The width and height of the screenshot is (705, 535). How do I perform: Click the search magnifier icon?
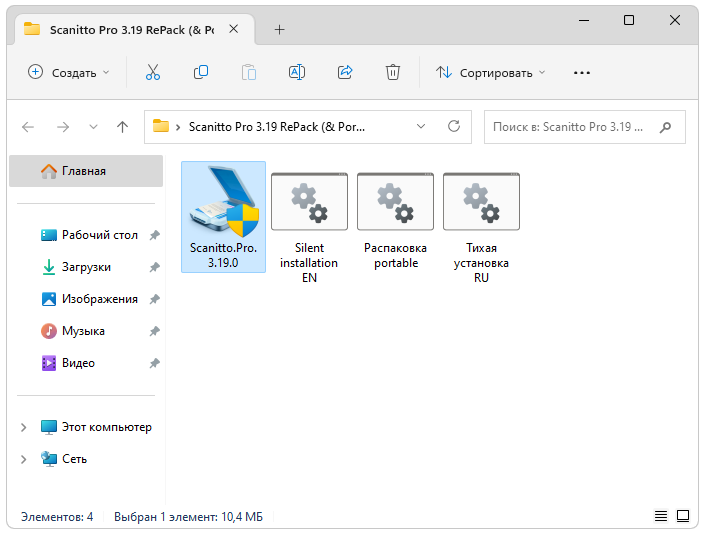(x=665, y=127)
